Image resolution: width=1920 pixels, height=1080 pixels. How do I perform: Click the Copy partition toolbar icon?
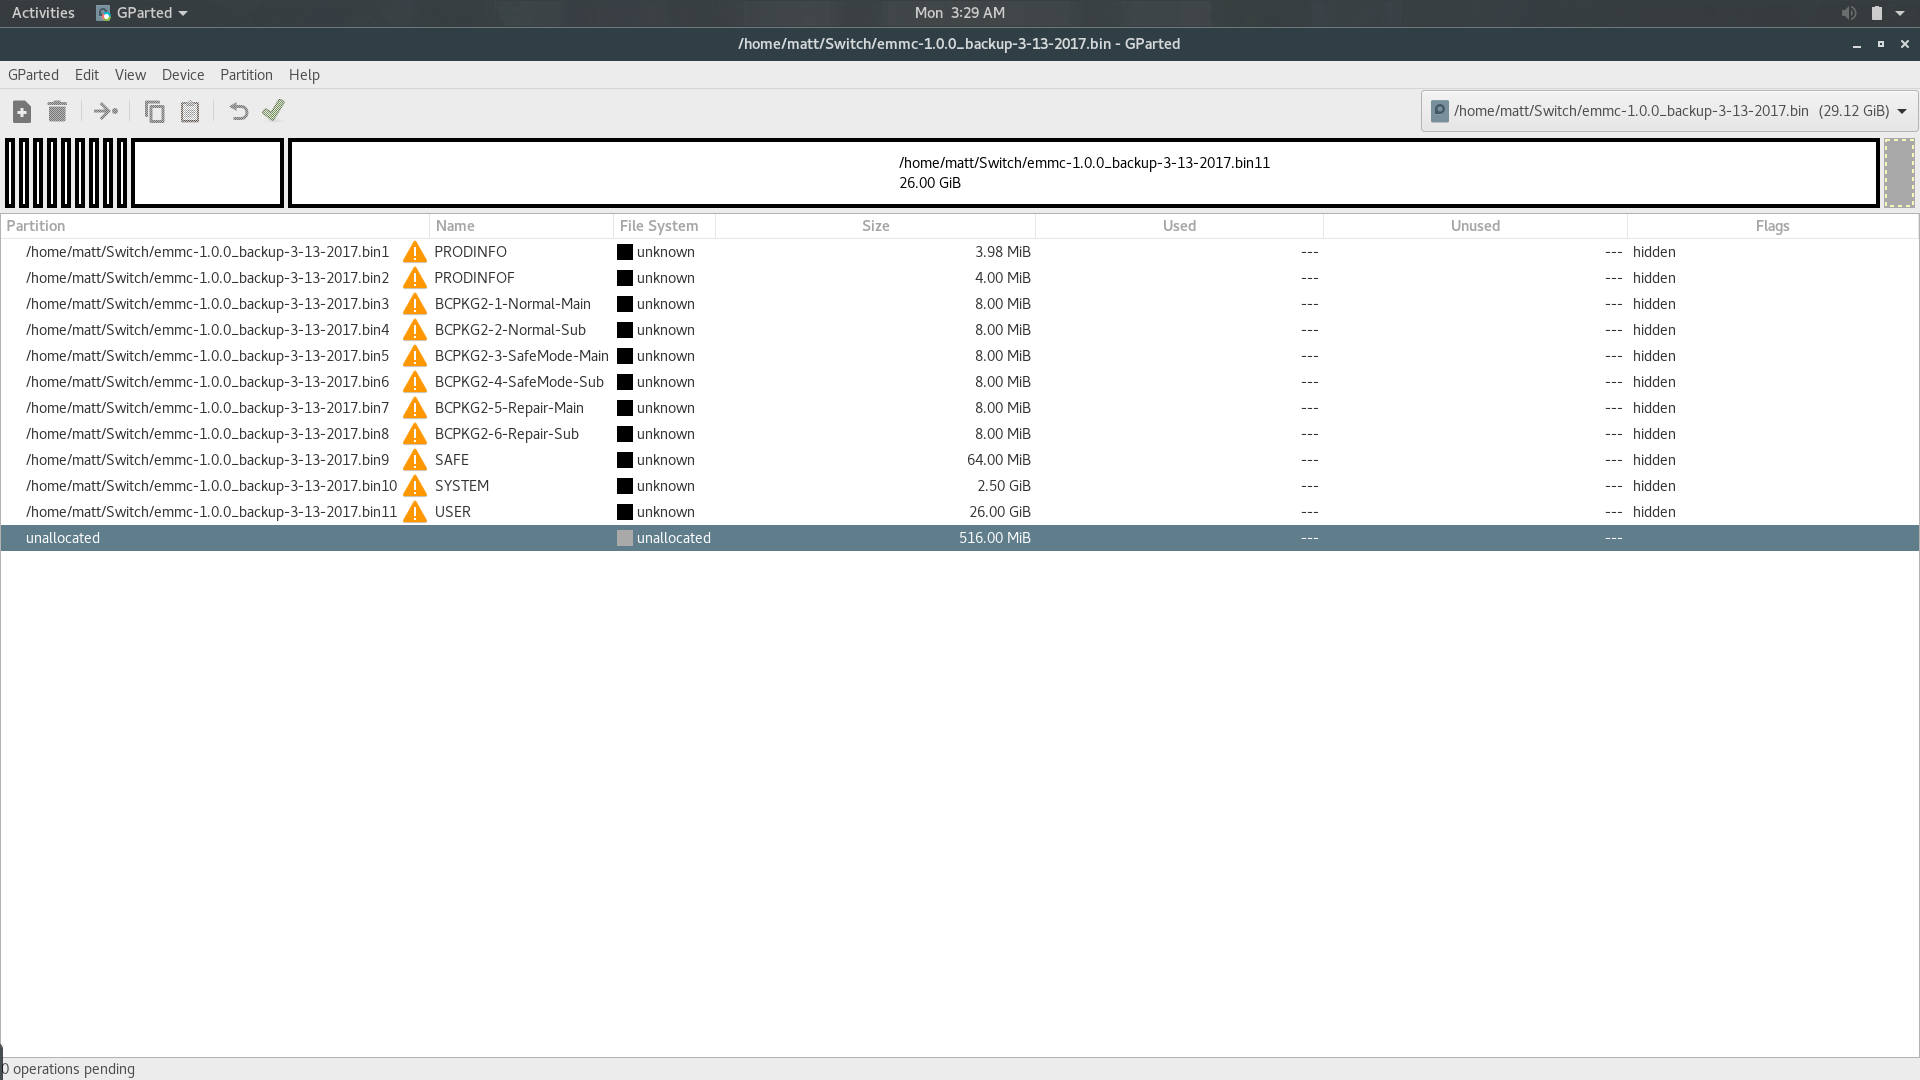click(x=154, y=111)
